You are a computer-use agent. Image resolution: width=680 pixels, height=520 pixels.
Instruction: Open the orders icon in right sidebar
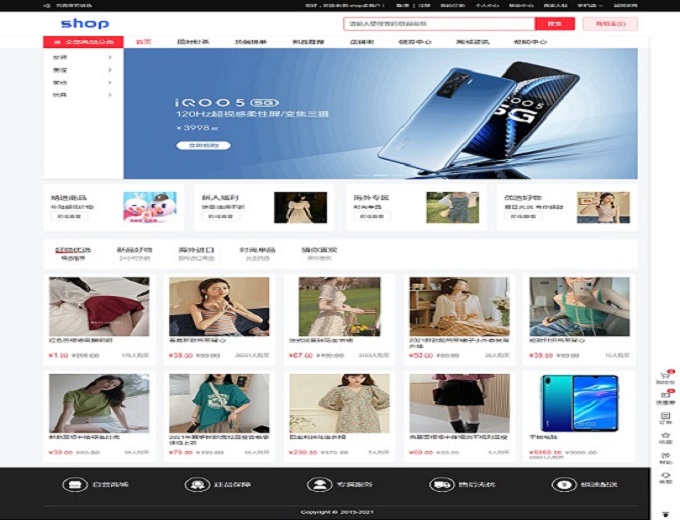665,417
